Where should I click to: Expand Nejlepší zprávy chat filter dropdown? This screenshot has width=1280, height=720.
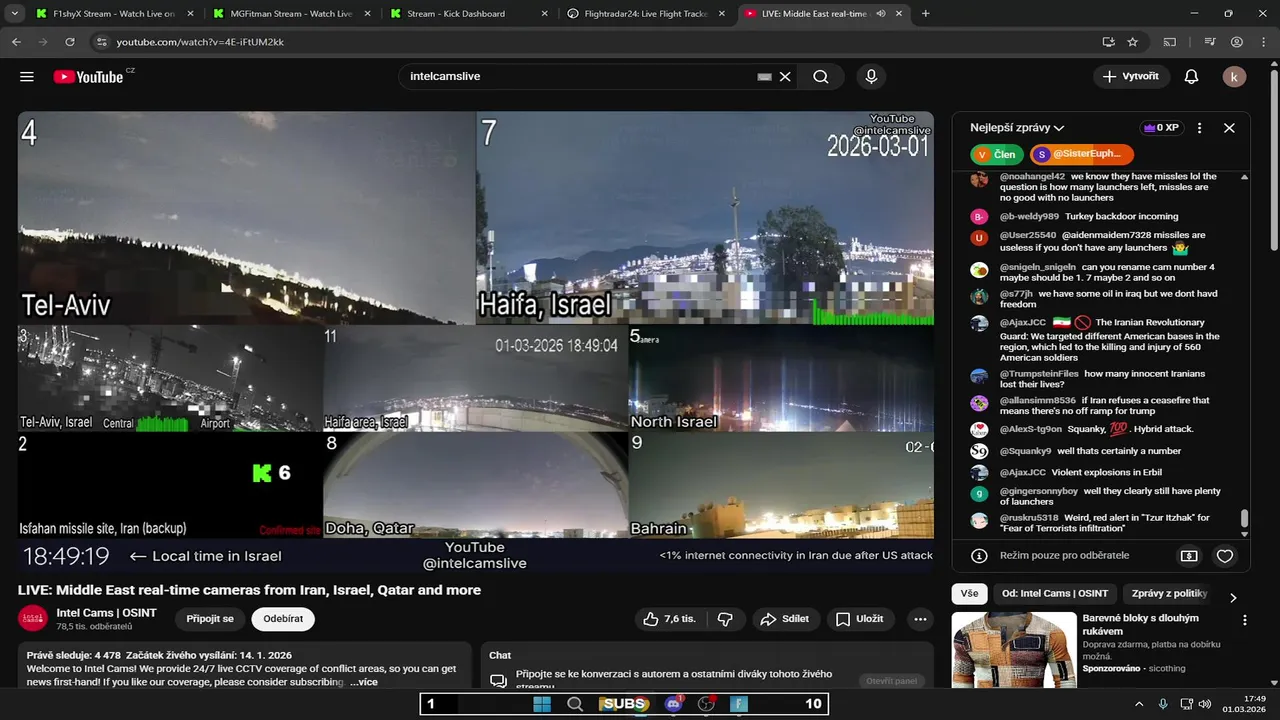click(x=1017, y=128)
